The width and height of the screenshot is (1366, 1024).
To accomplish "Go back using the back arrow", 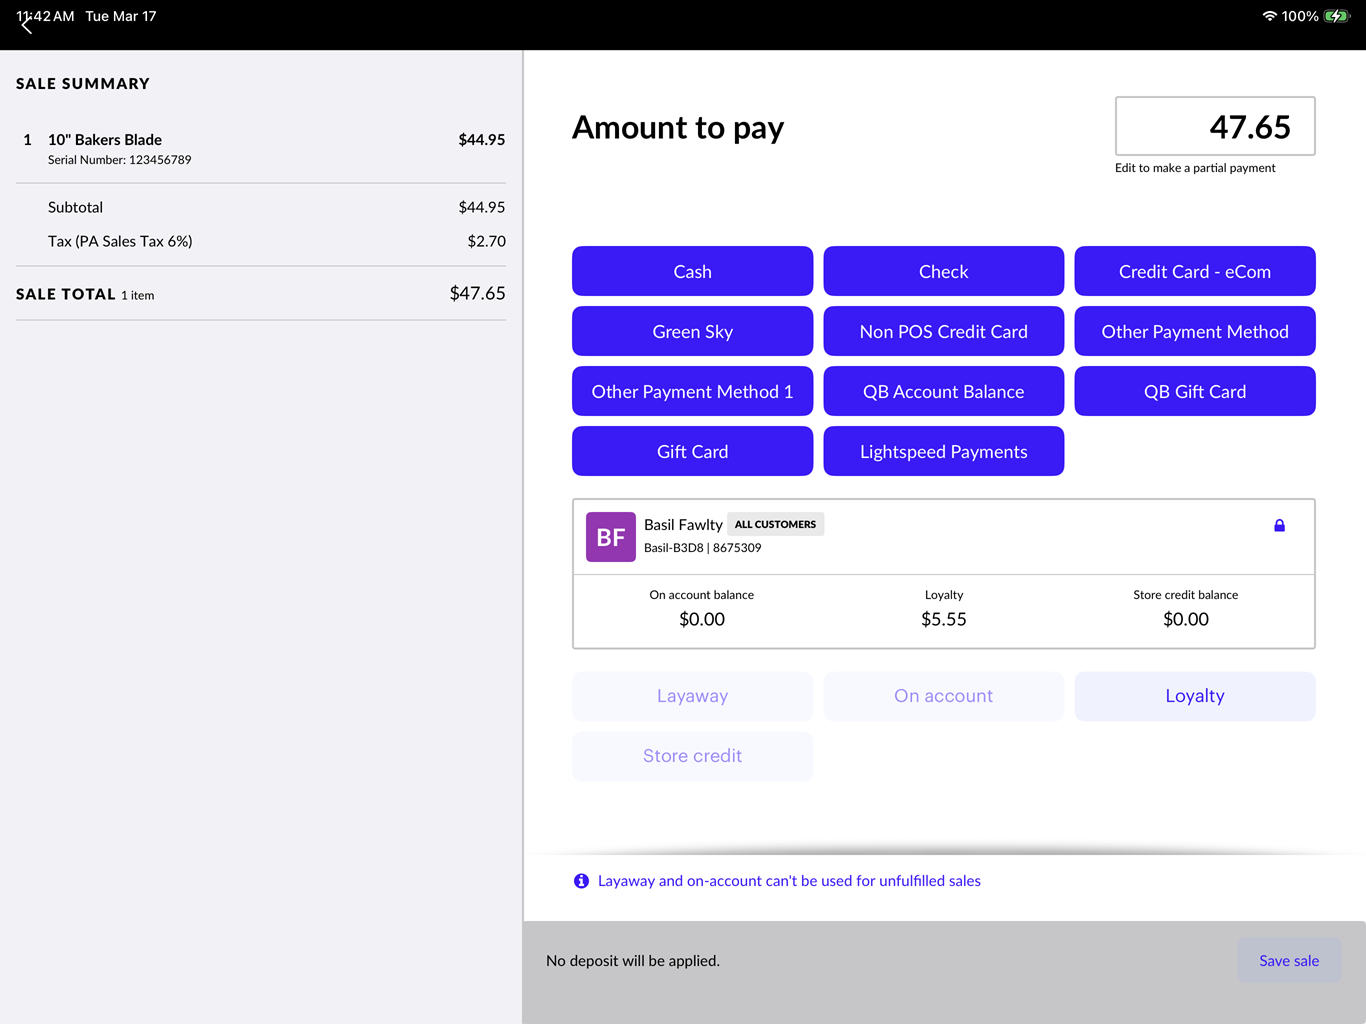I will pos(27,26).
